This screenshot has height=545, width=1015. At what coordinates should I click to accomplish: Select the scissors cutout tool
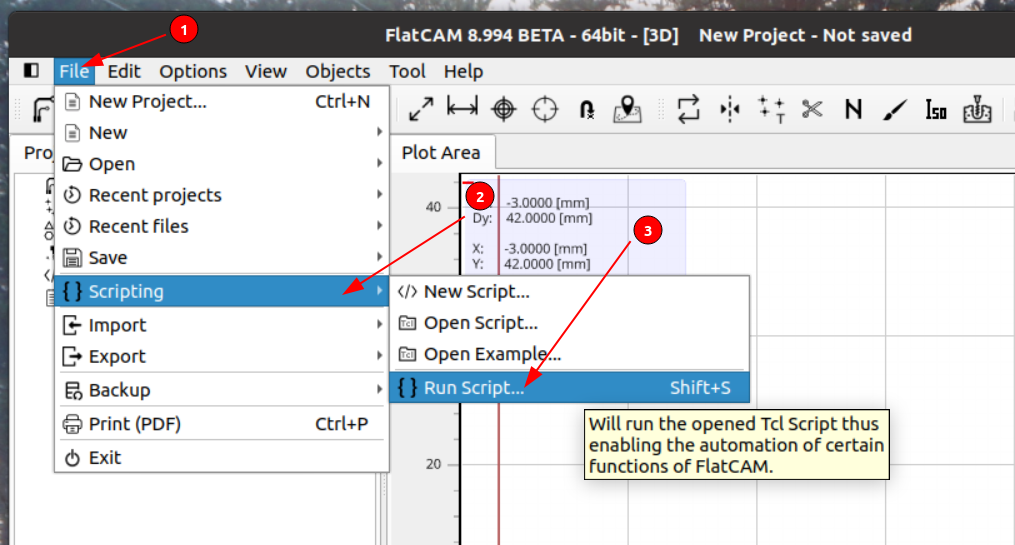click(812, 109)
